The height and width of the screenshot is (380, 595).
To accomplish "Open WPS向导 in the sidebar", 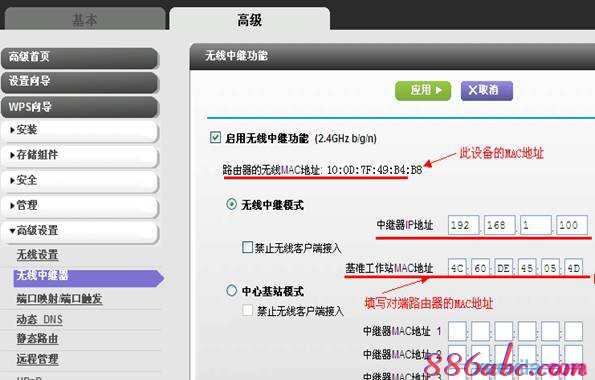I will [x=80, y=107].
